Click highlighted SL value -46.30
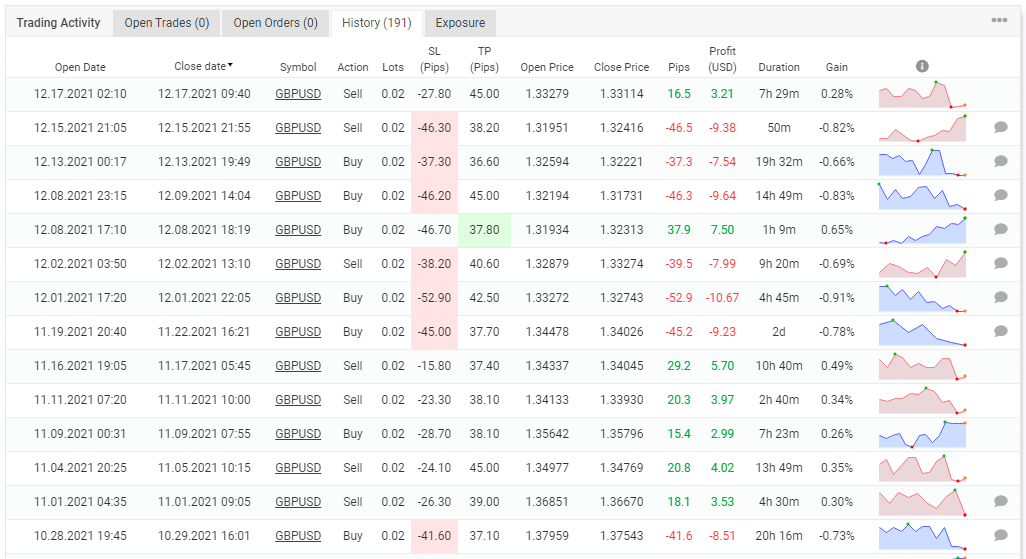 (434, 128)
